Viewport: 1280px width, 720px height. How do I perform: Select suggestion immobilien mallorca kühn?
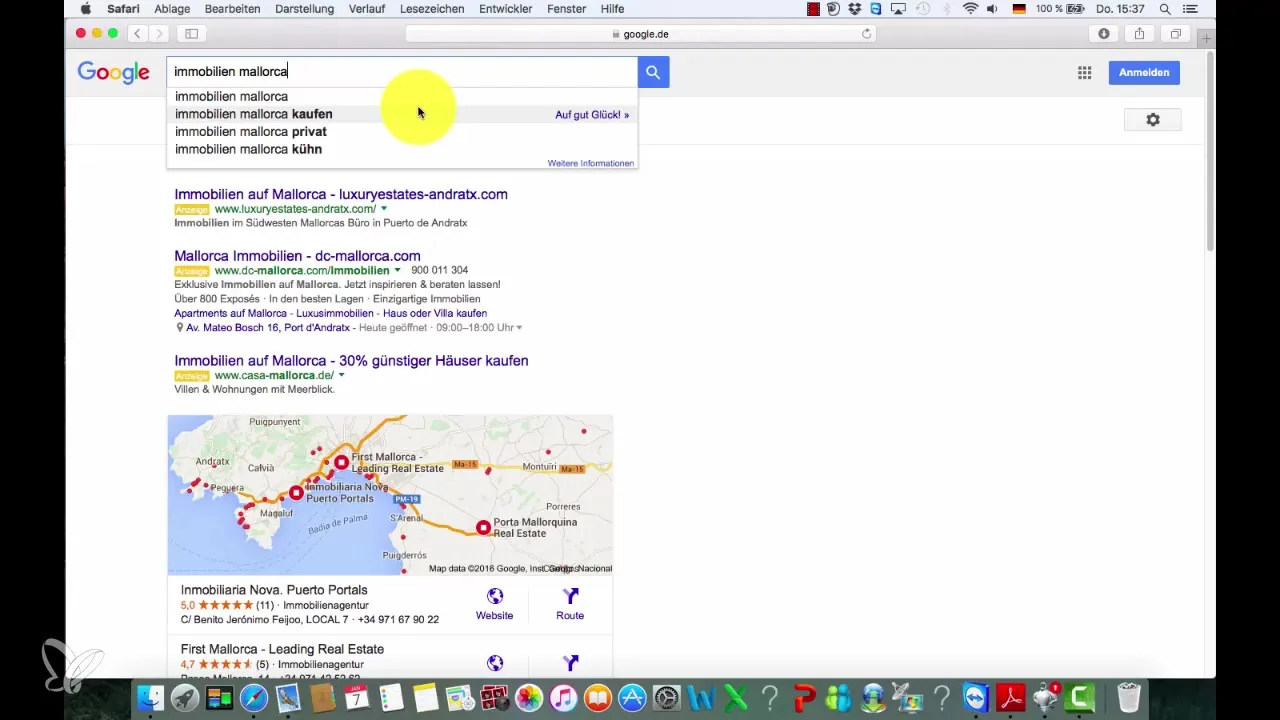402,149
